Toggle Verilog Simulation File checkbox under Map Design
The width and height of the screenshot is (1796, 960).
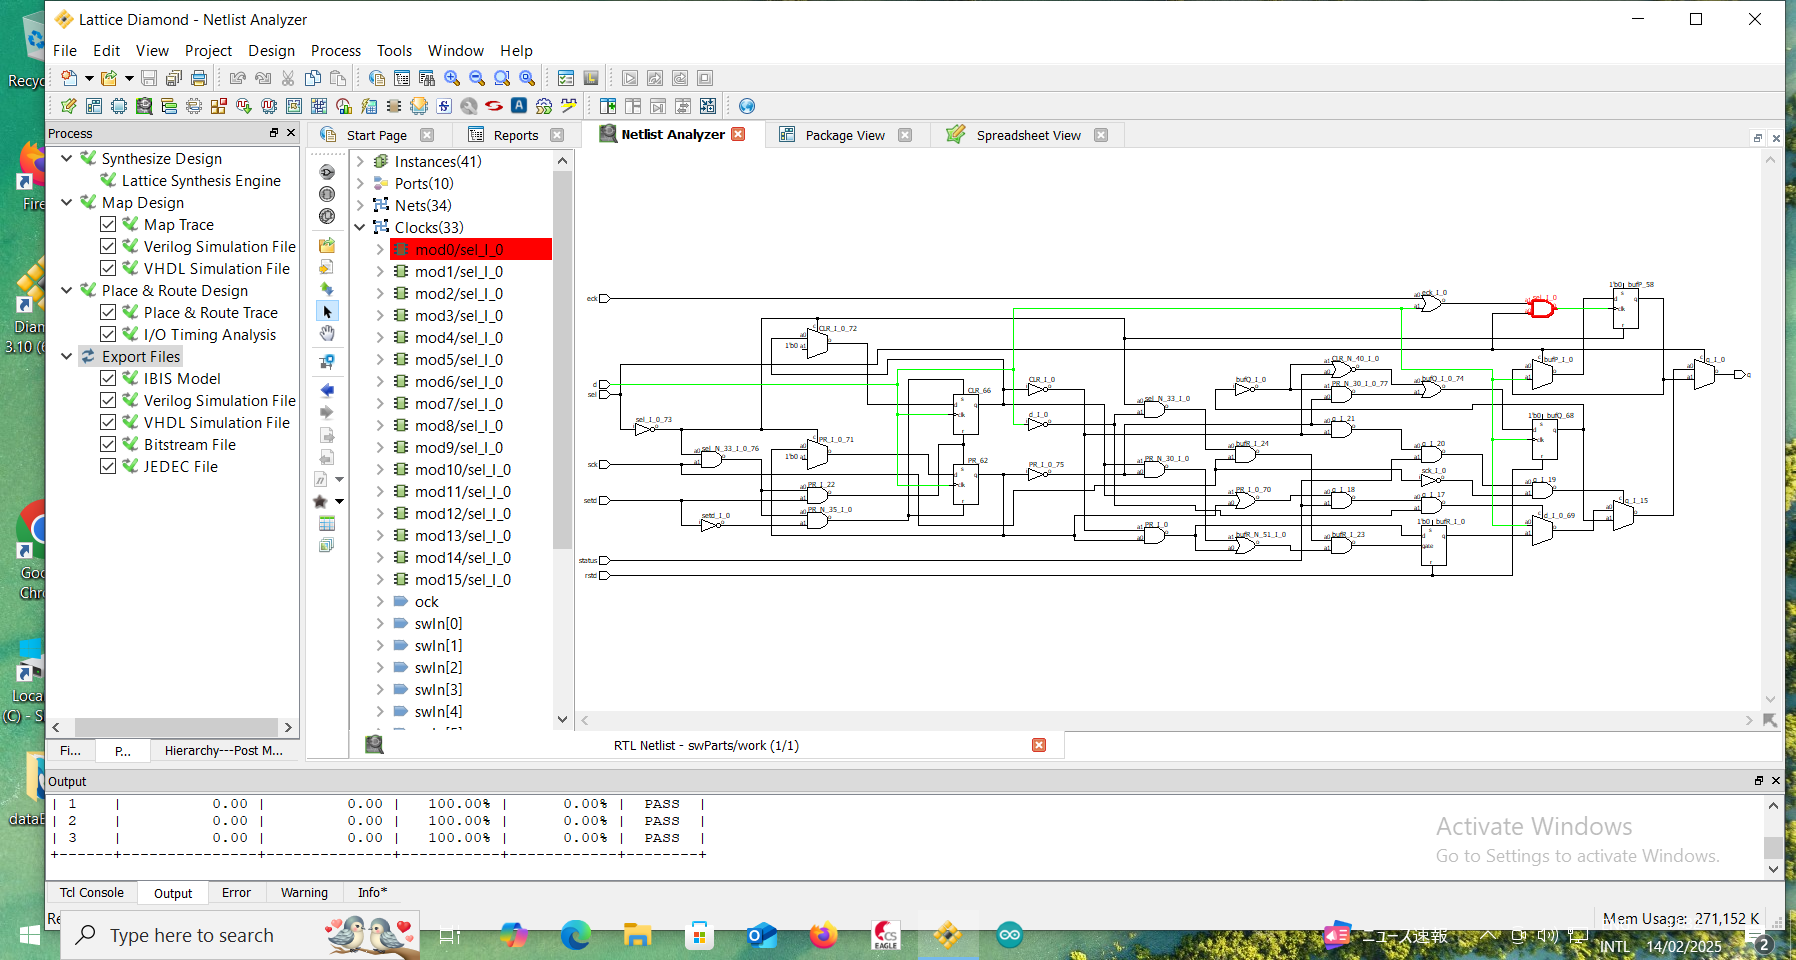click(108, 246)
